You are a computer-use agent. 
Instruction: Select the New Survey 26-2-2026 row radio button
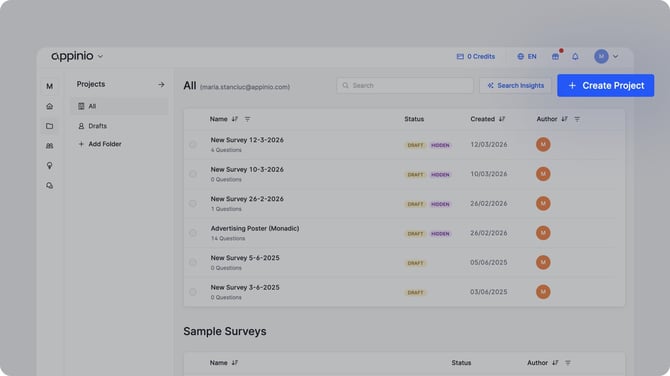[x=193, y=204]
